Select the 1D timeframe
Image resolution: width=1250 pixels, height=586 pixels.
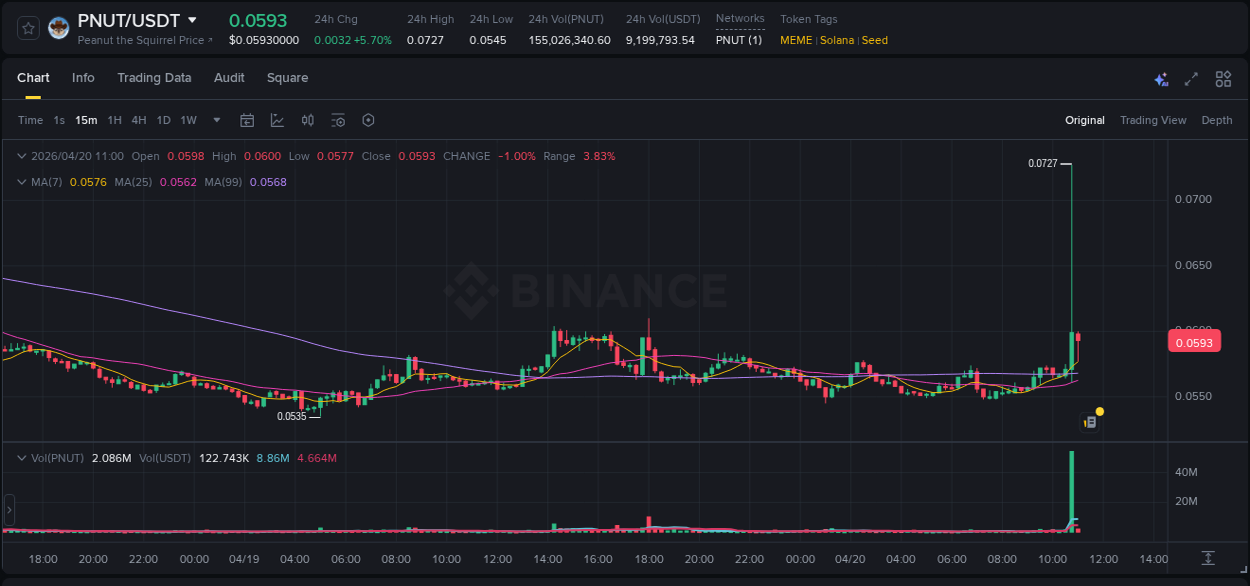pyautogui.click(x=163, y=120)
